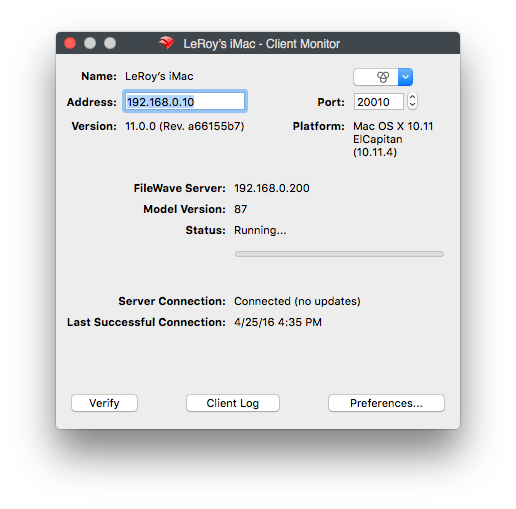Image resolution: width=516 pixels, height=509 pixels.
Task: Click the Platform value Mac OS X 10.11
Action: 393,126
